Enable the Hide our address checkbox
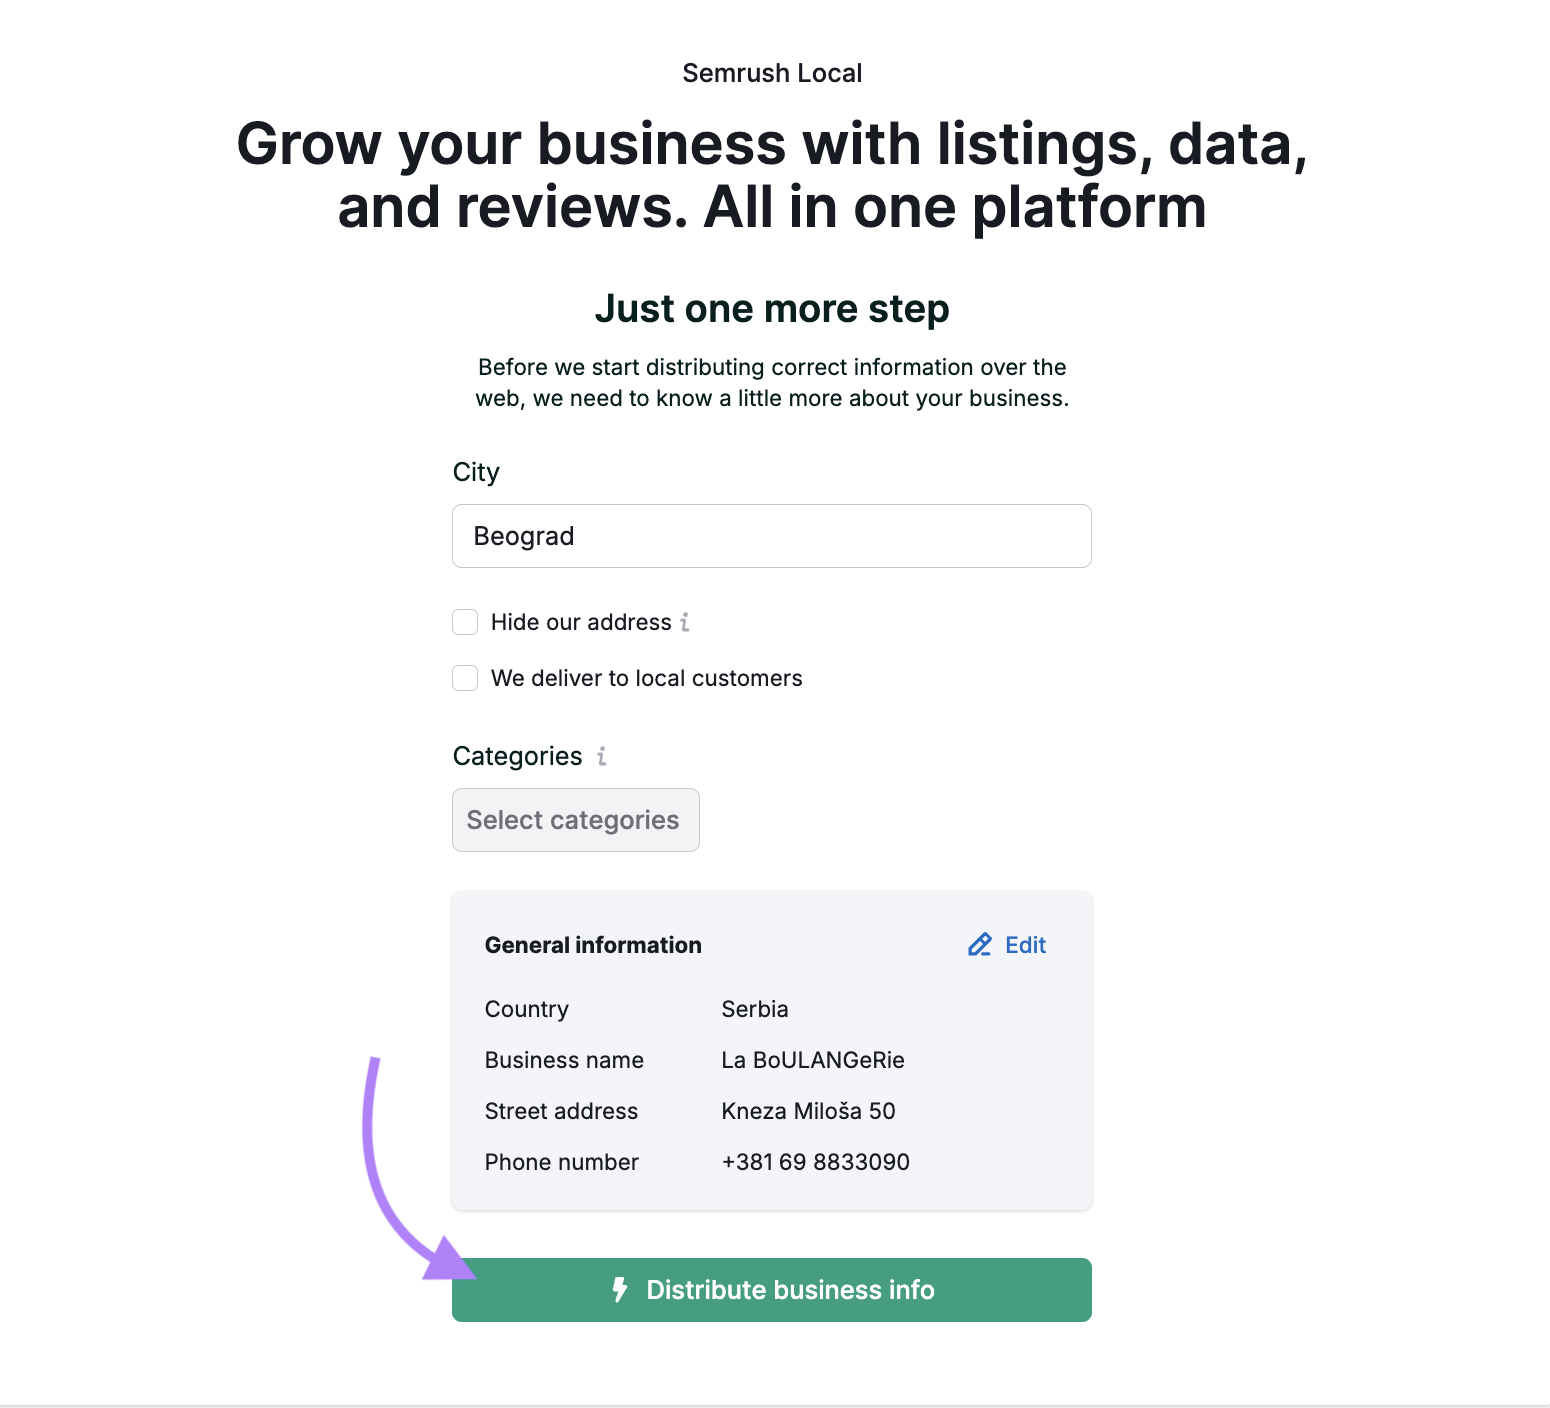 click(464, 622)
